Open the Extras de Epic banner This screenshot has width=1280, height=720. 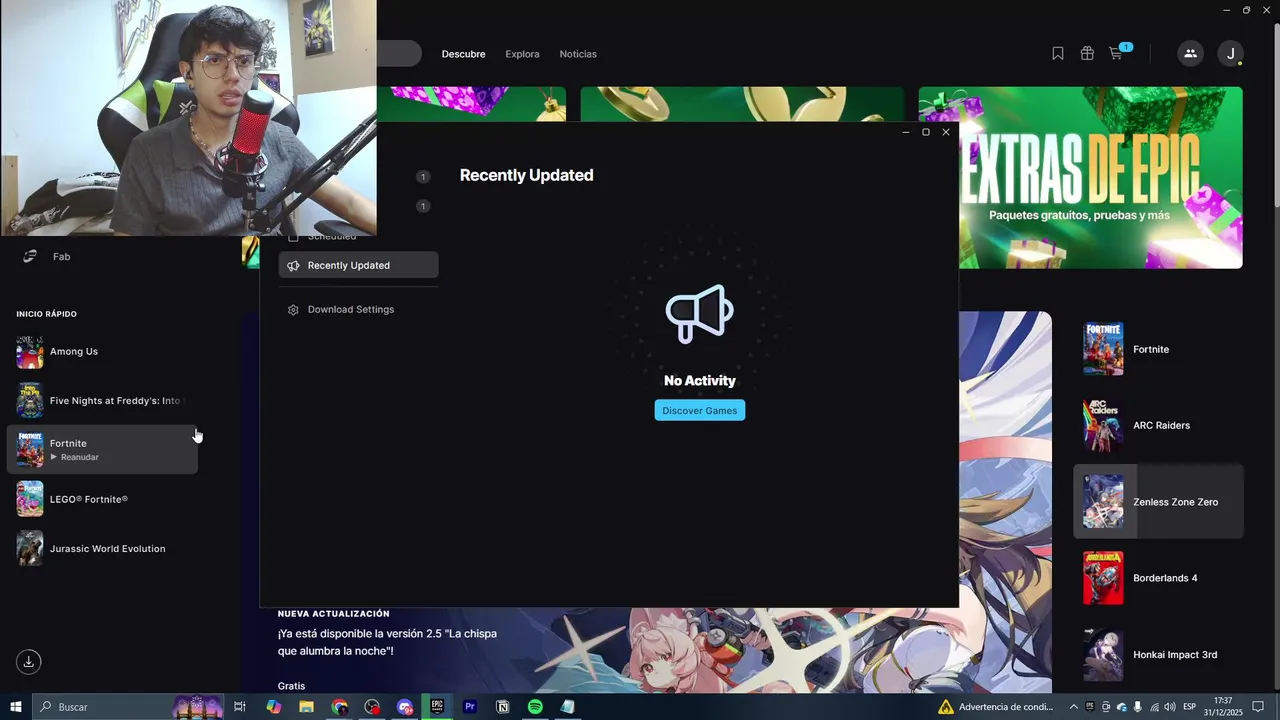point(1081,178)
